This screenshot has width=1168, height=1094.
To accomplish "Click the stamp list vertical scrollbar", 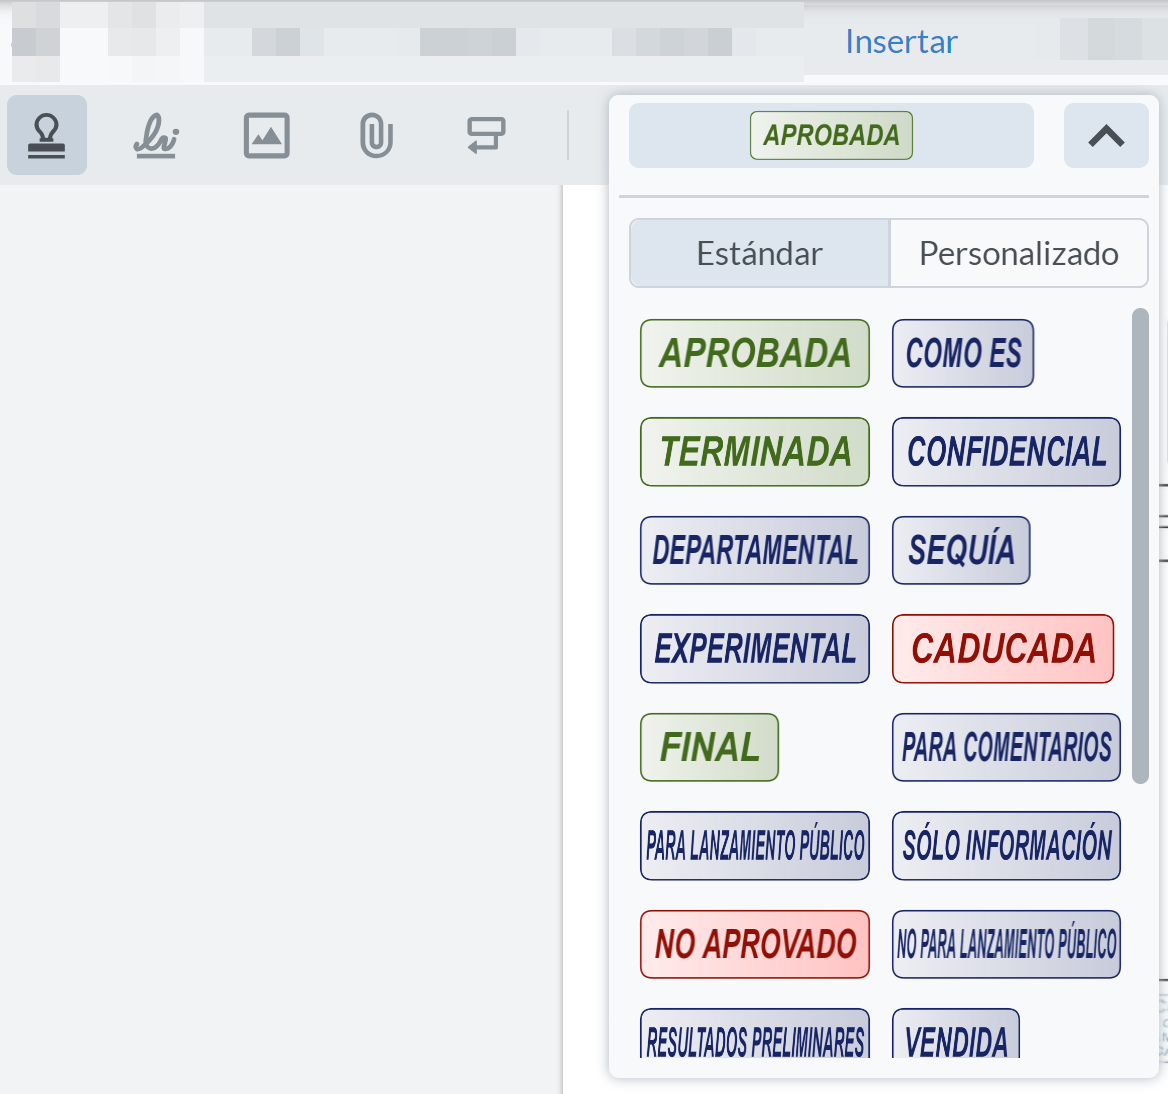I will (x=1140, y=546).
